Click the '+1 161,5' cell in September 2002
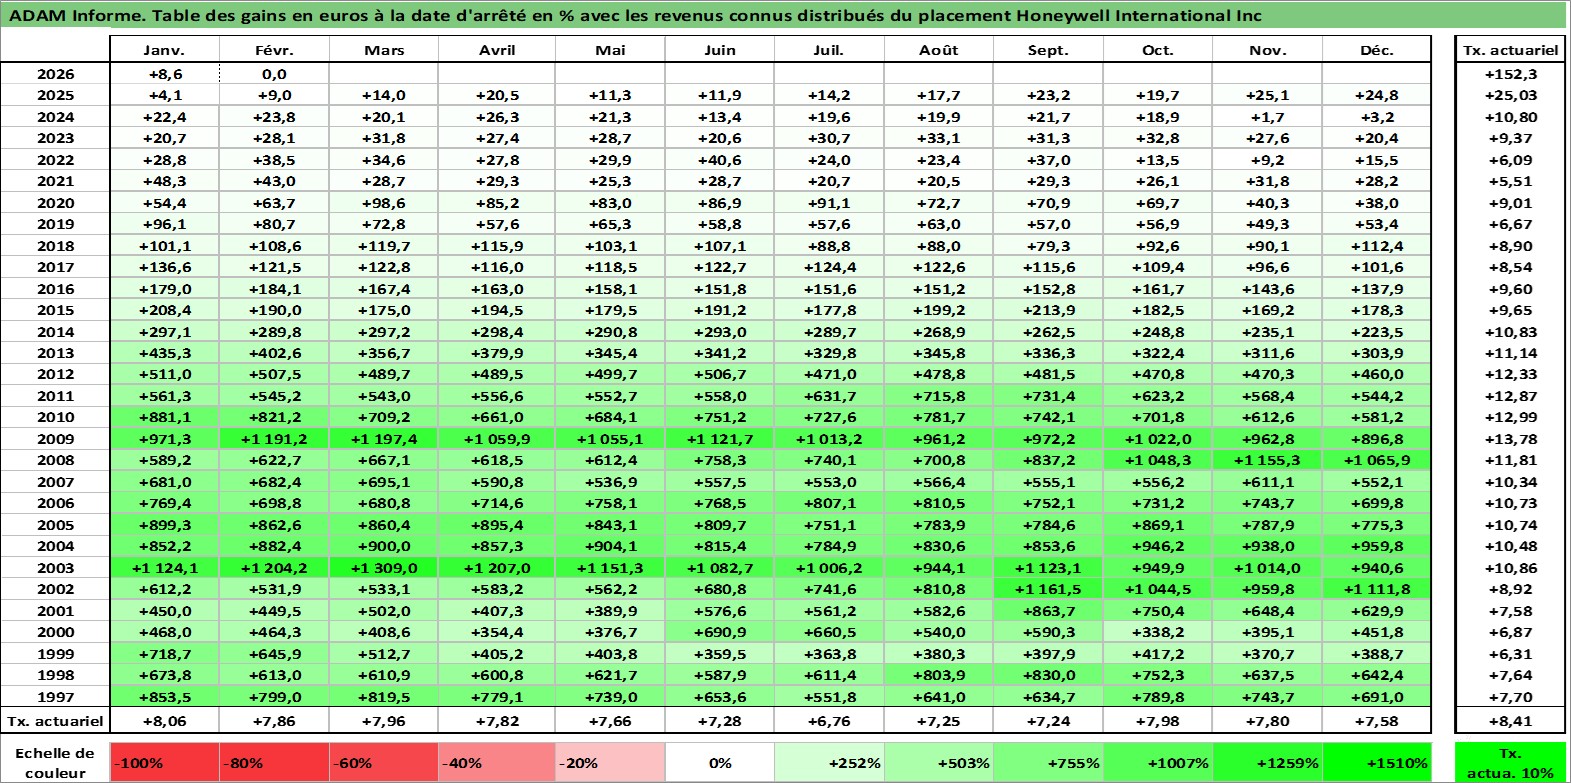Screen dimensions: 1571x783 (1048, 589)
